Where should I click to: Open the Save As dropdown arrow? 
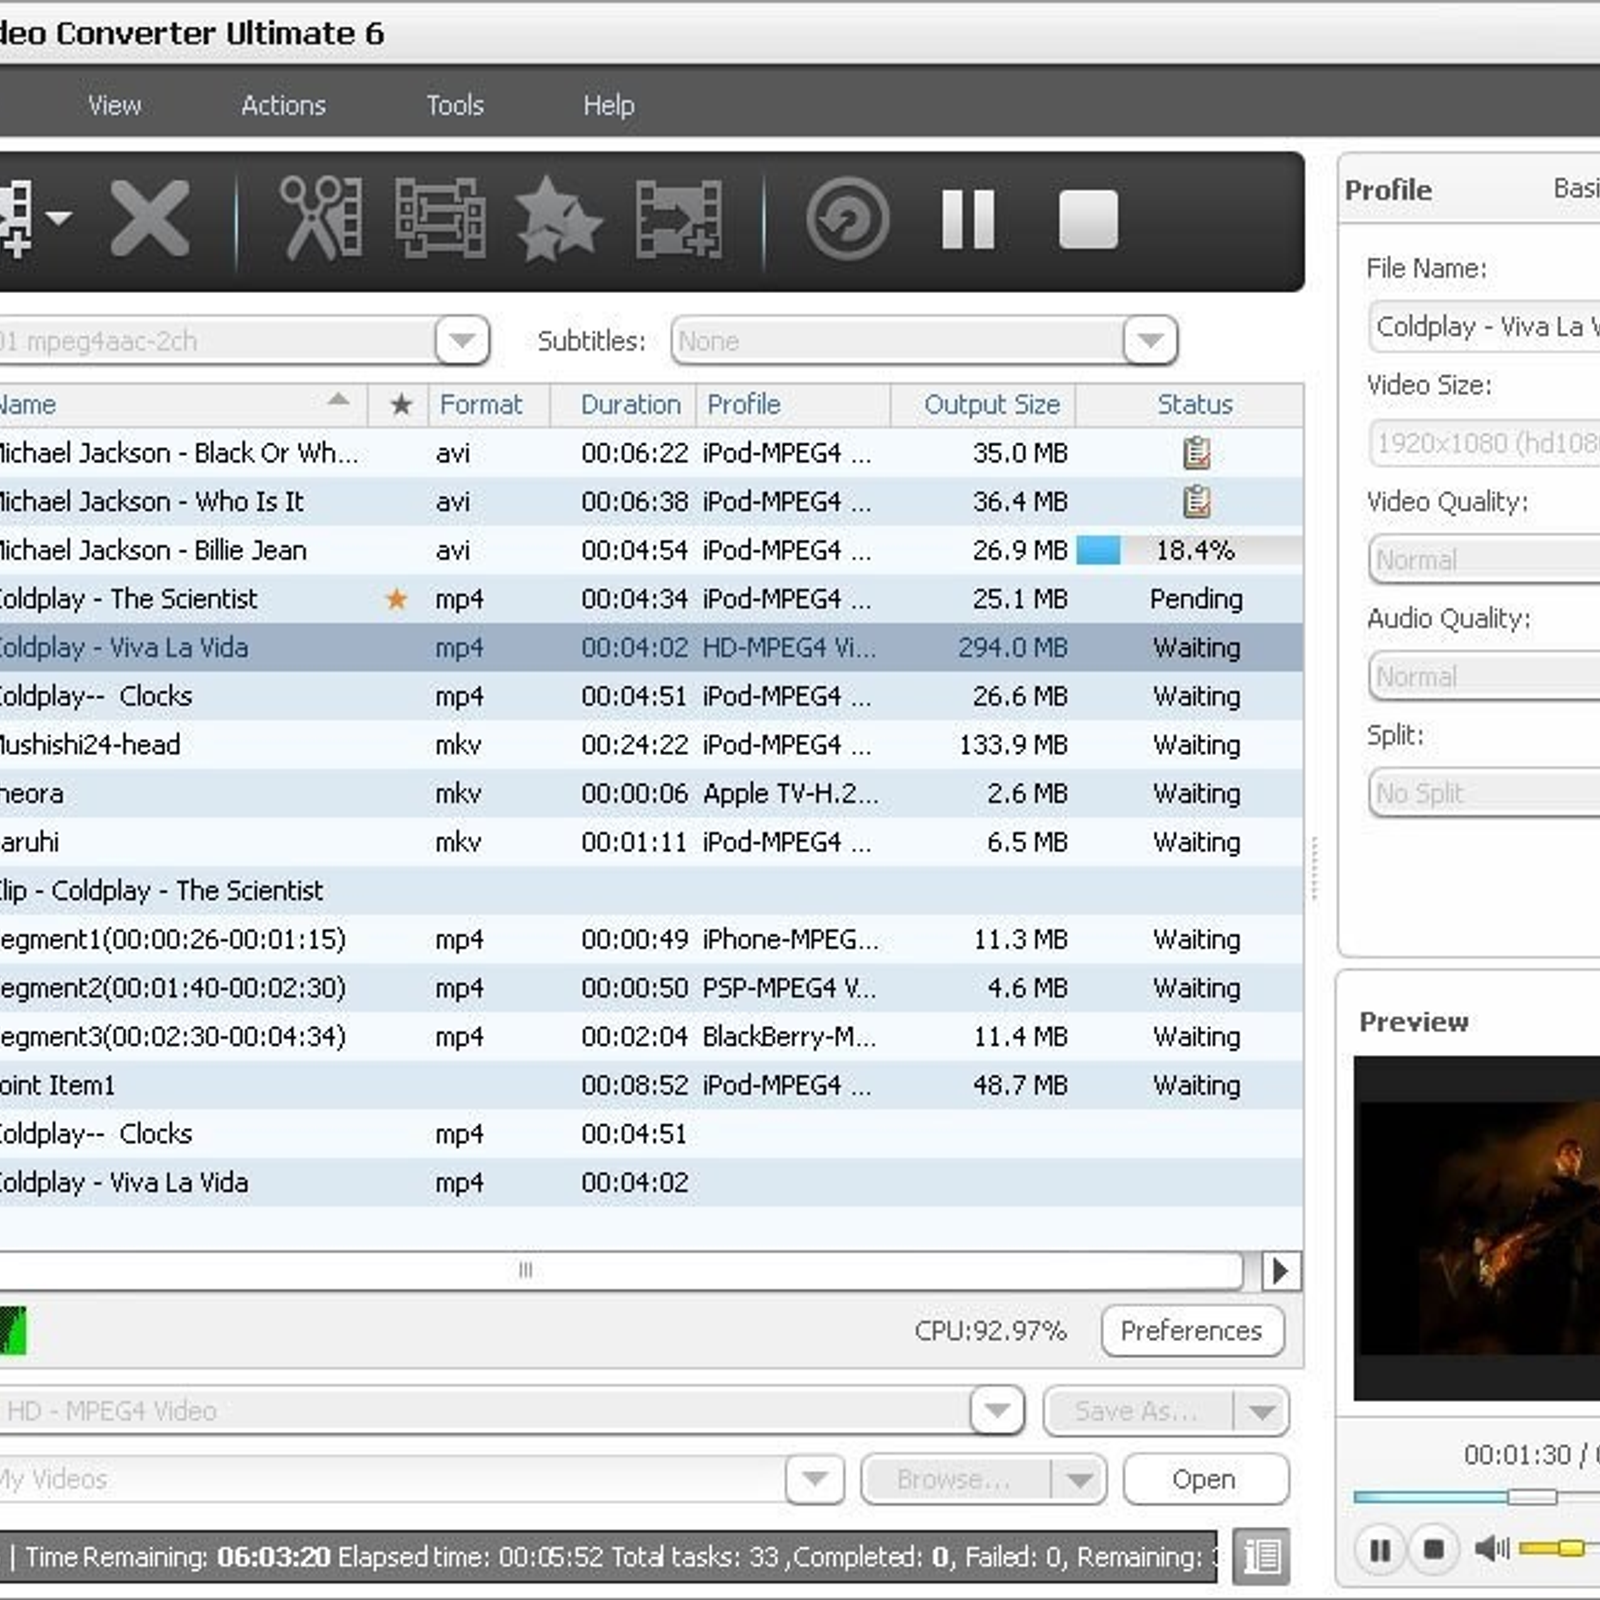(1261, 1411)
